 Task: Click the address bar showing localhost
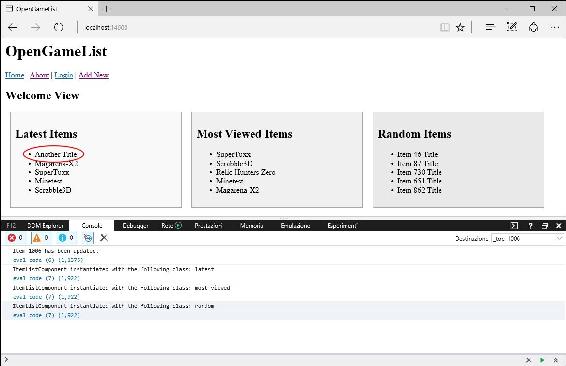pyautogui.click(x=253, y=27)
